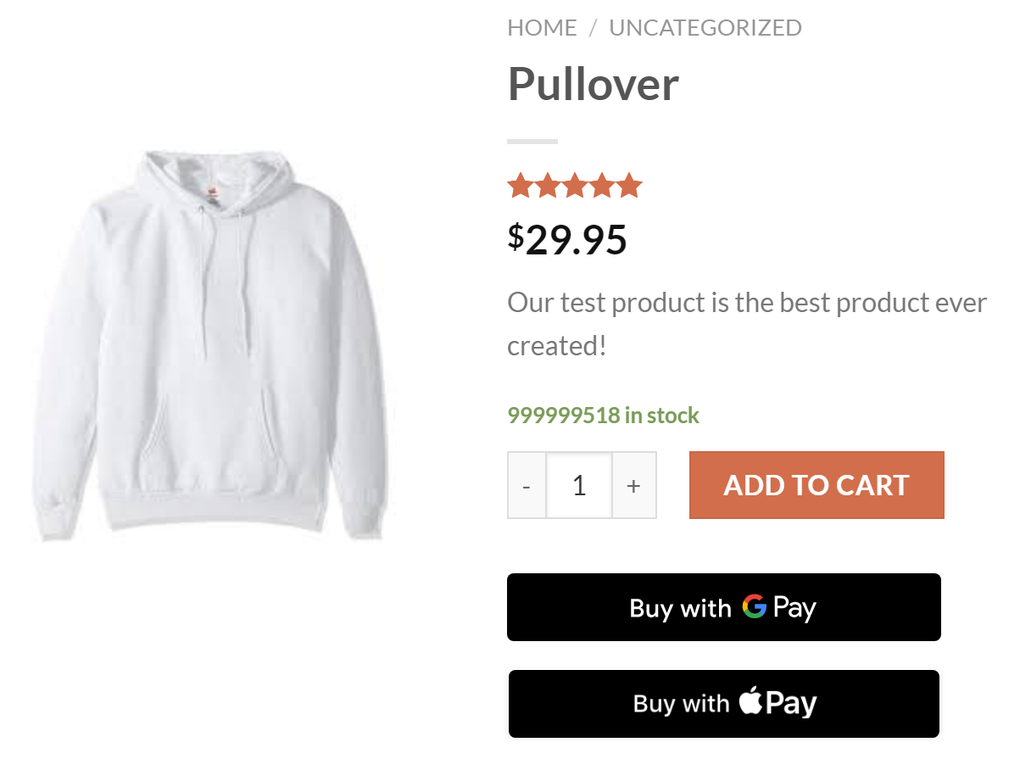Click the first rating star
The image size is (1020, 759).
click(x=519, y=186)
